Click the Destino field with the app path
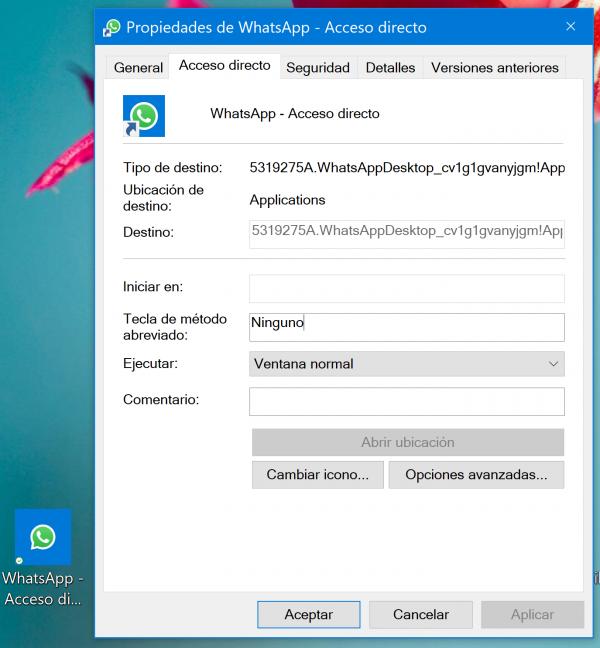Screen dimensions: 600x648 pos(407,234)
